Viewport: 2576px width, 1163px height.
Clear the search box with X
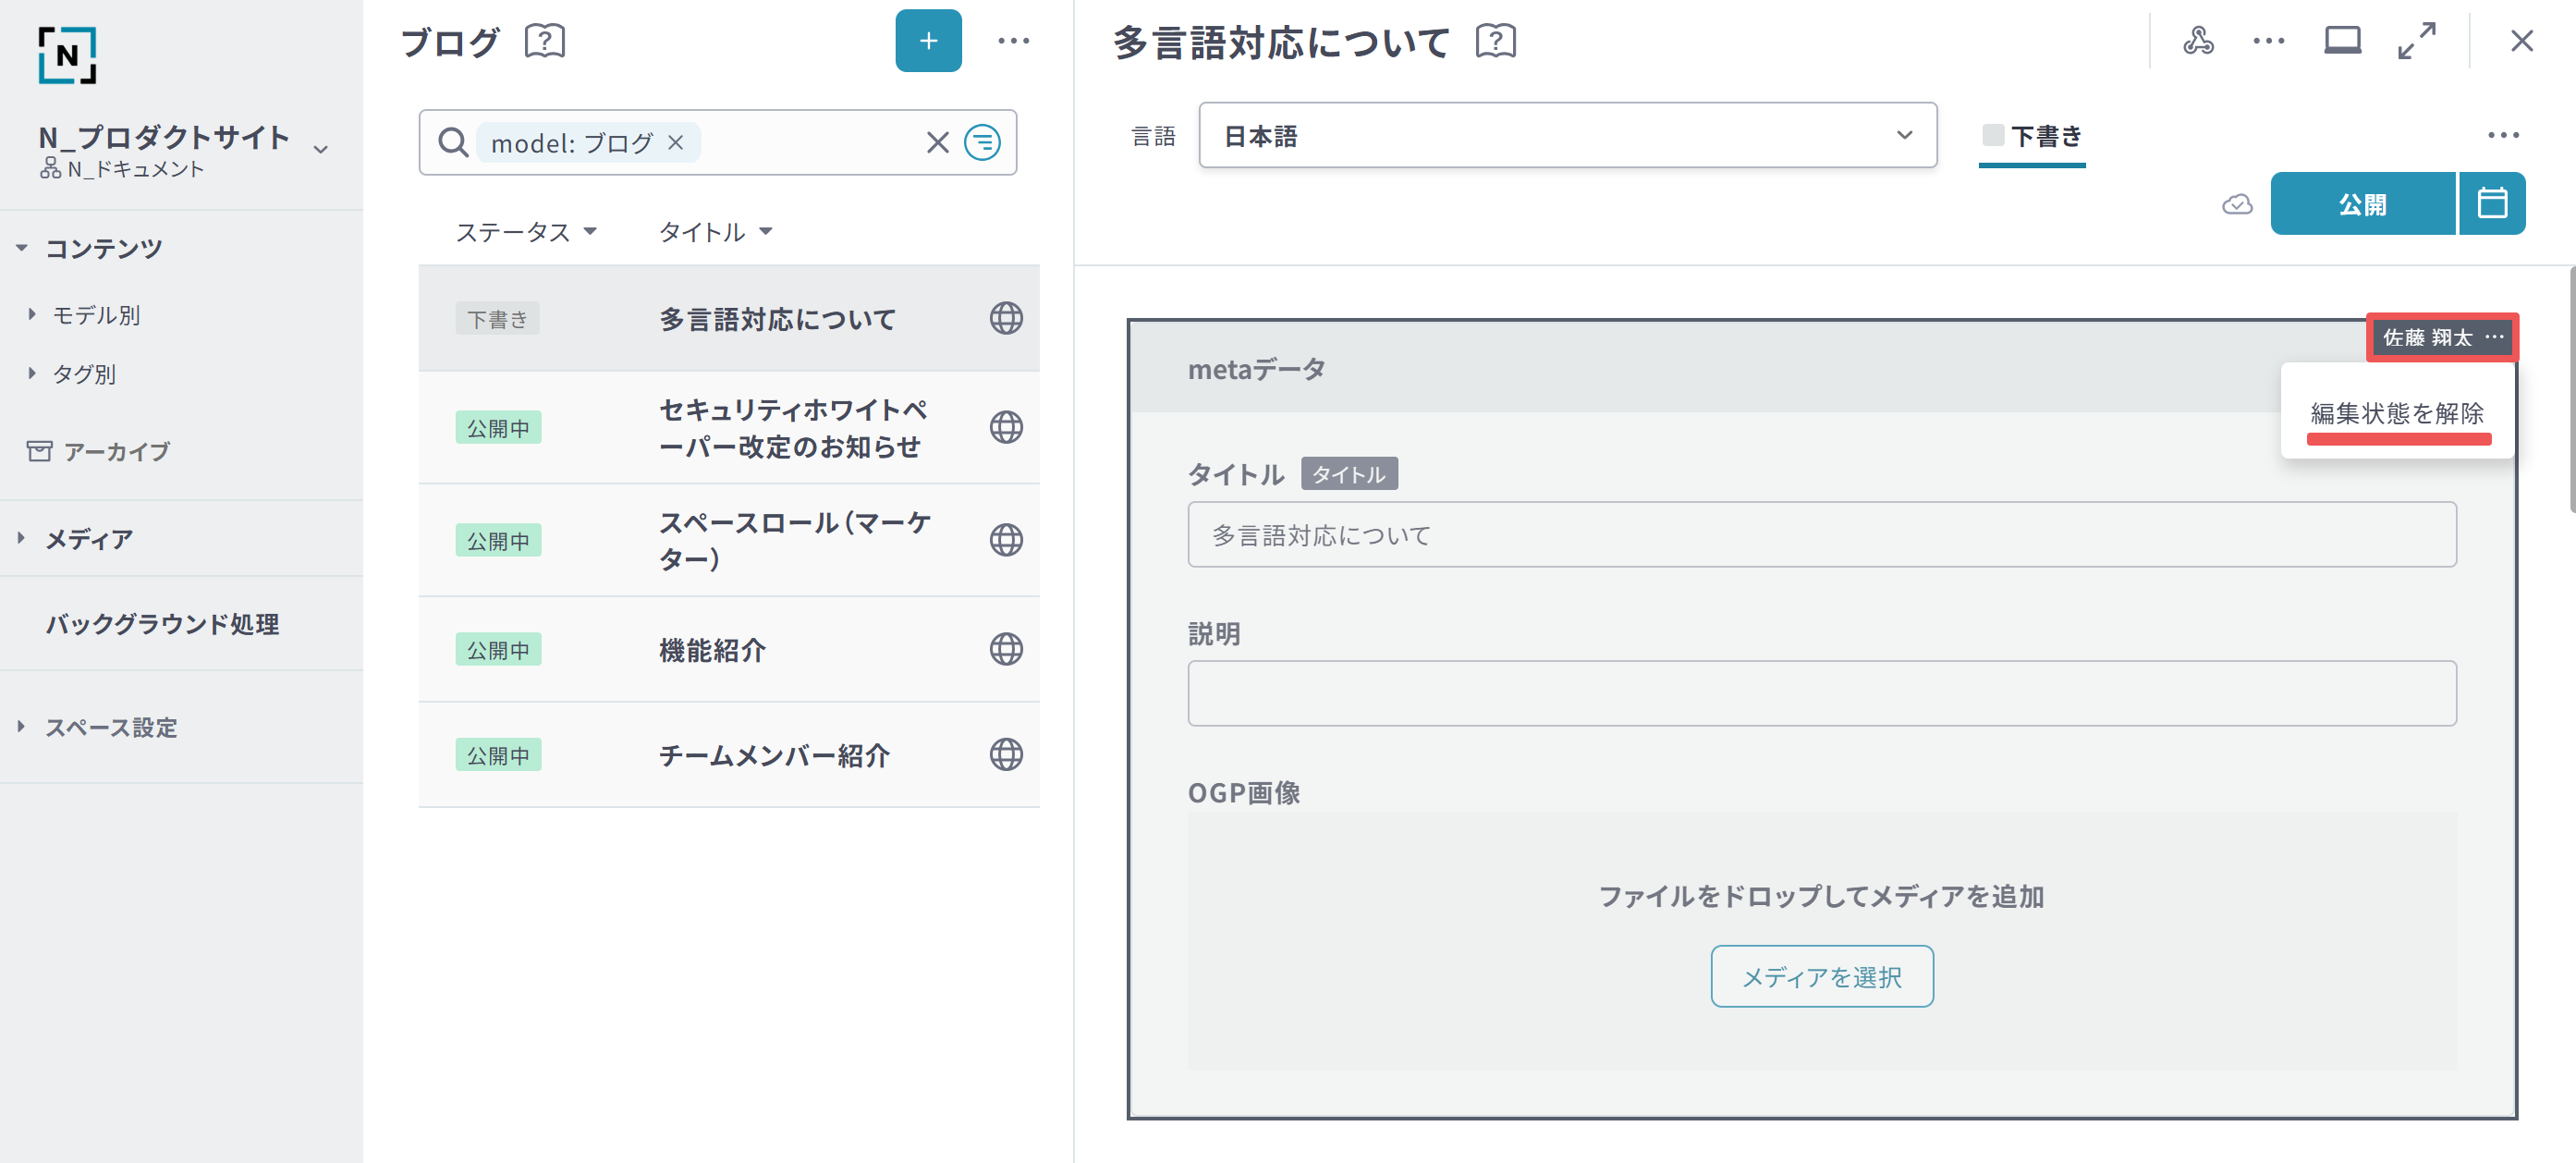tap(936, 143)
